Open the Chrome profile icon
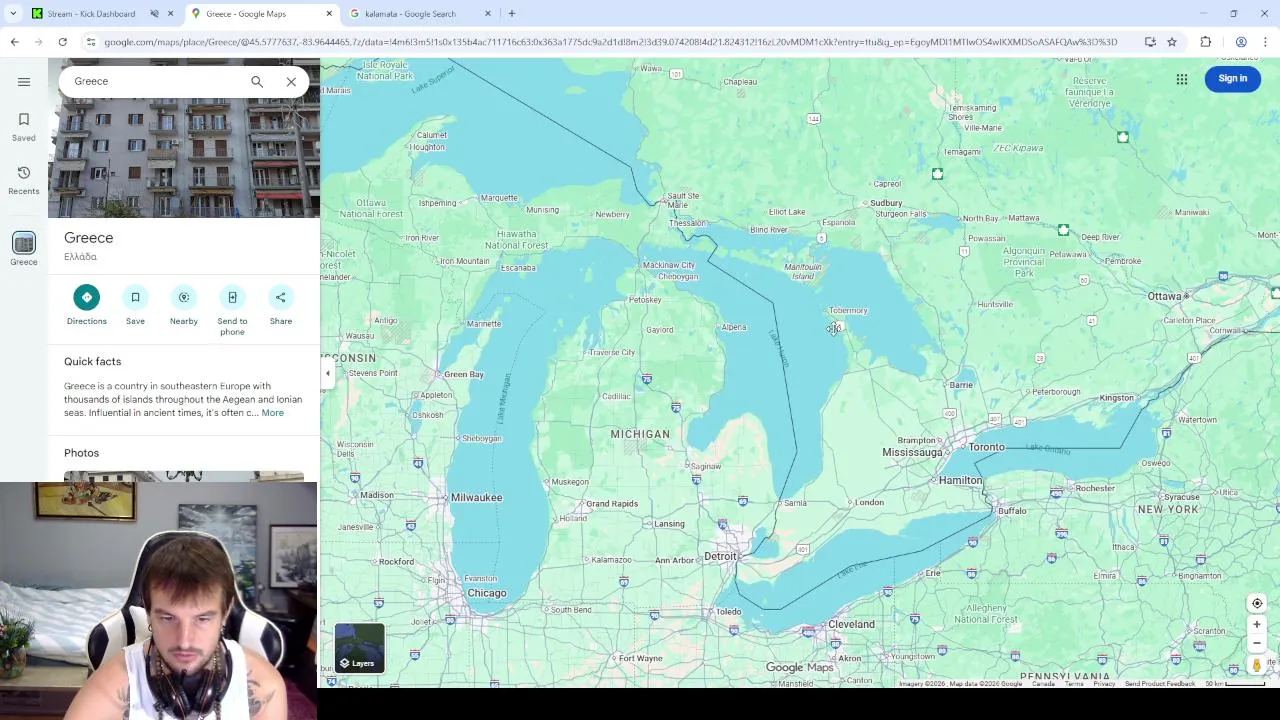Viewport: 1280px width, 720px height. (x=1241, y=42)
